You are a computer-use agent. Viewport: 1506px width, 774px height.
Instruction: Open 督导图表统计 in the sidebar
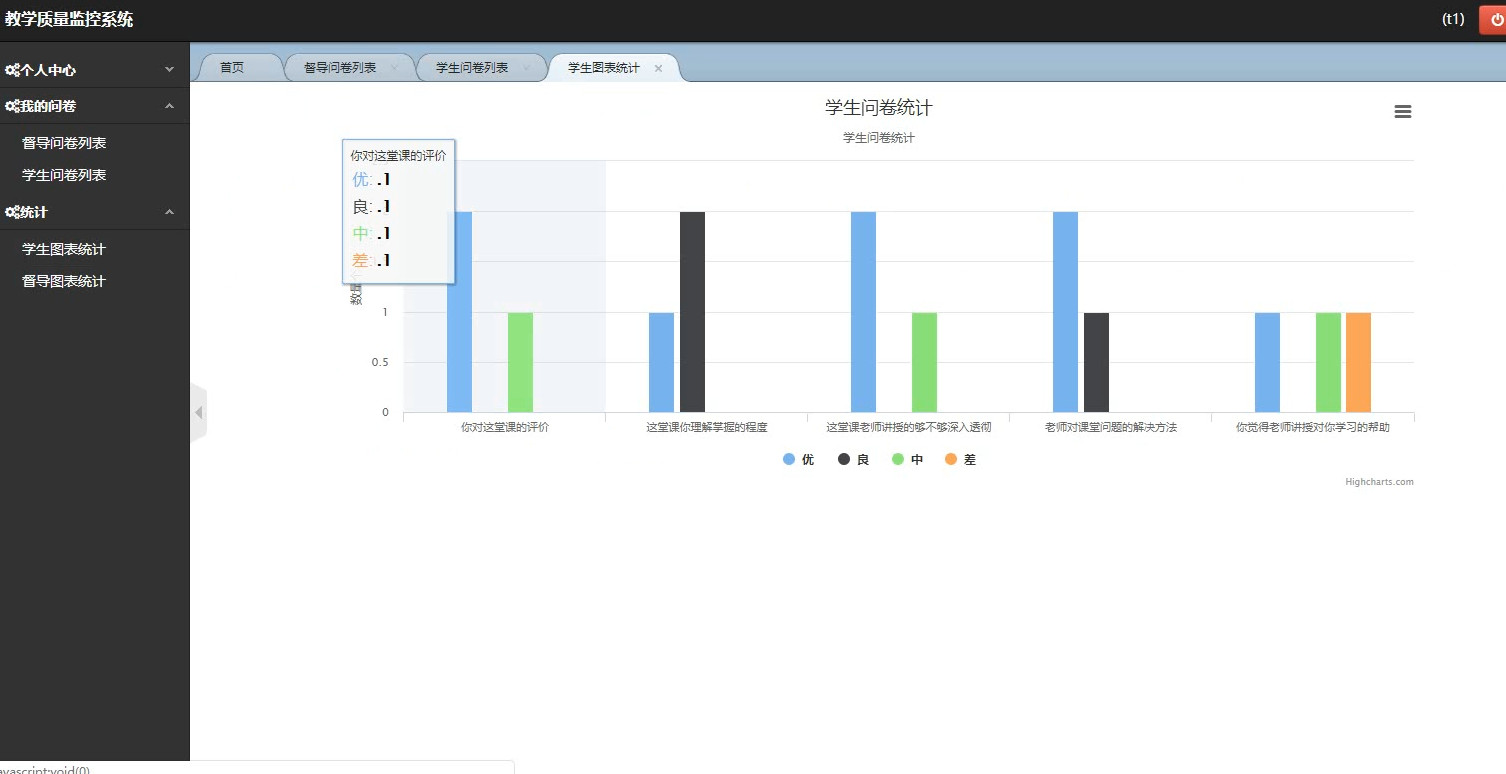[64, 281]
